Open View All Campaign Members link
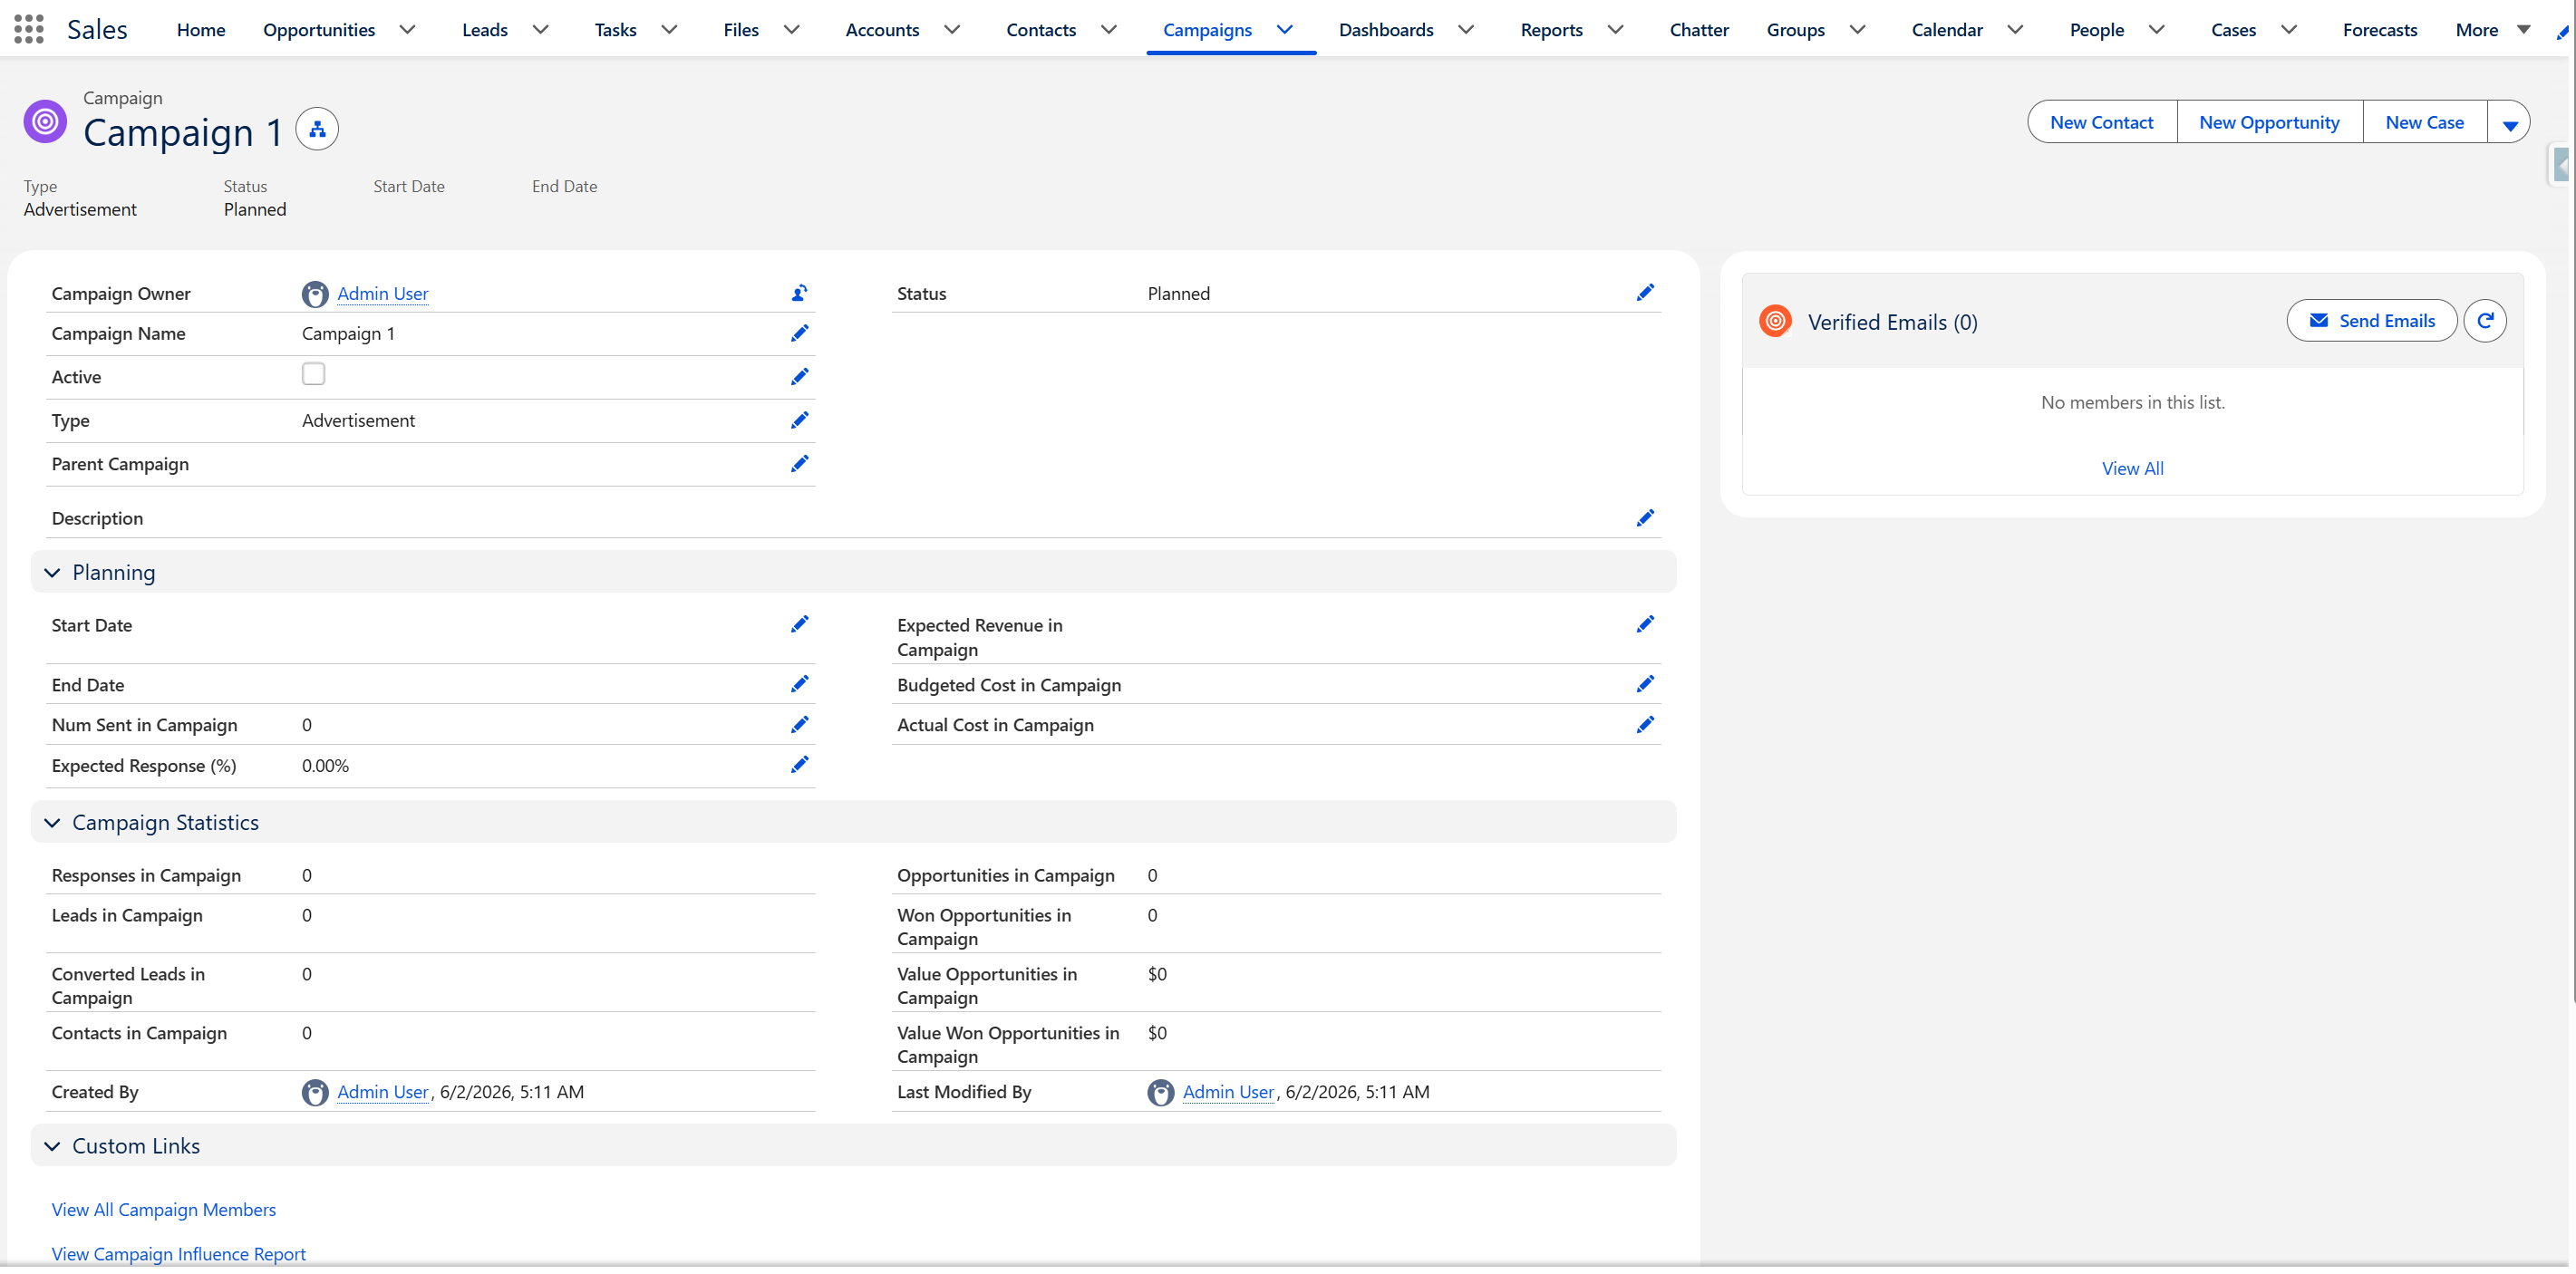The height and width of the screenshot is (1274, 2576). 164,1210
